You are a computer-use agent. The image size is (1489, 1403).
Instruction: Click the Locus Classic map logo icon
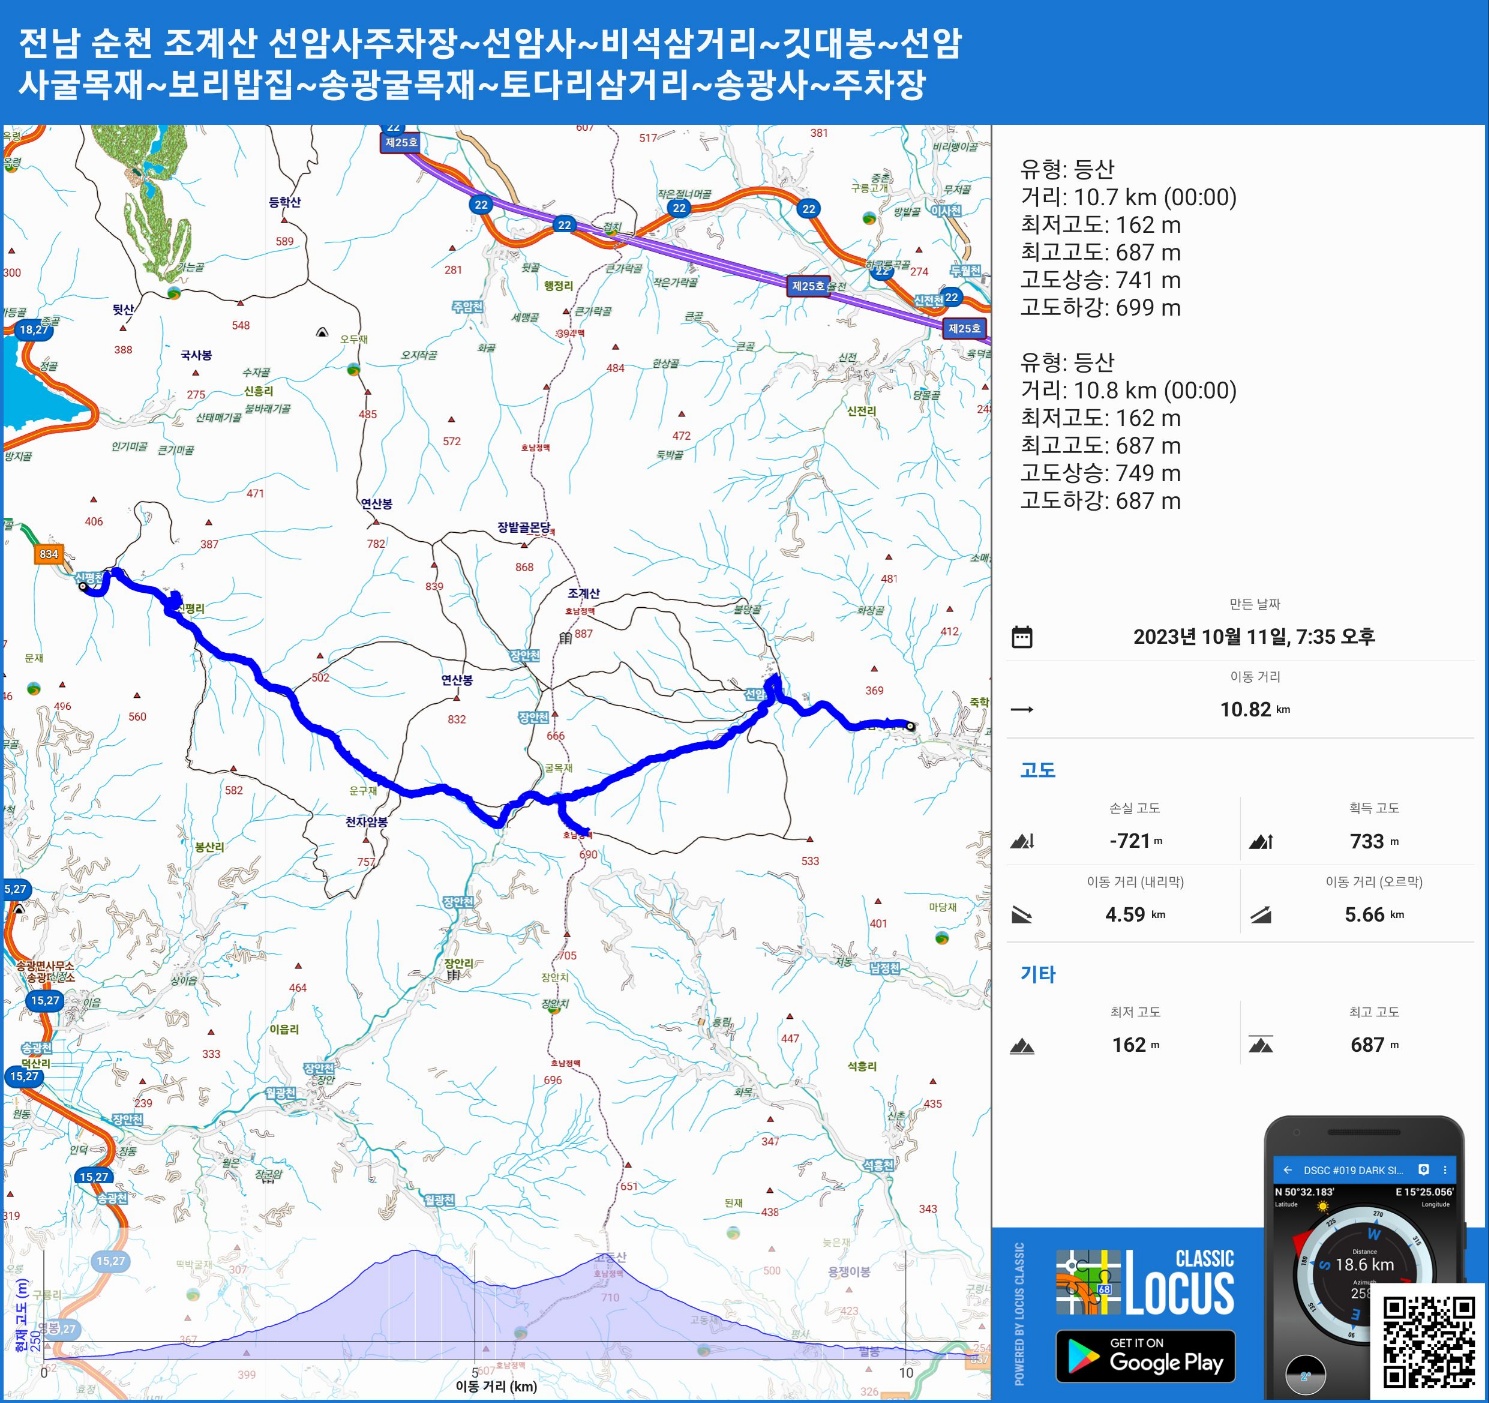1088,1282
